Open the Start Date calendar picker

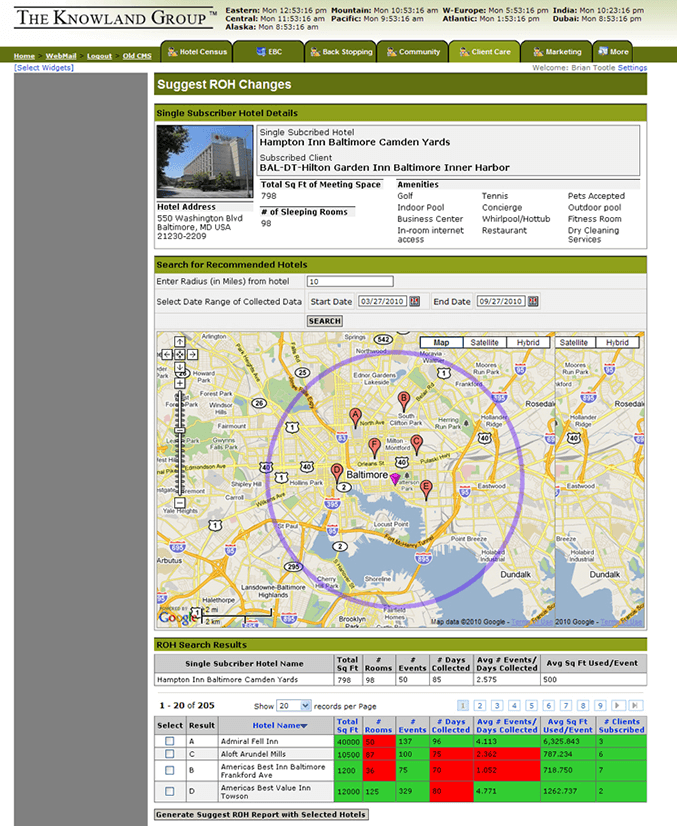pyautogui.click(x=415, y=301)
